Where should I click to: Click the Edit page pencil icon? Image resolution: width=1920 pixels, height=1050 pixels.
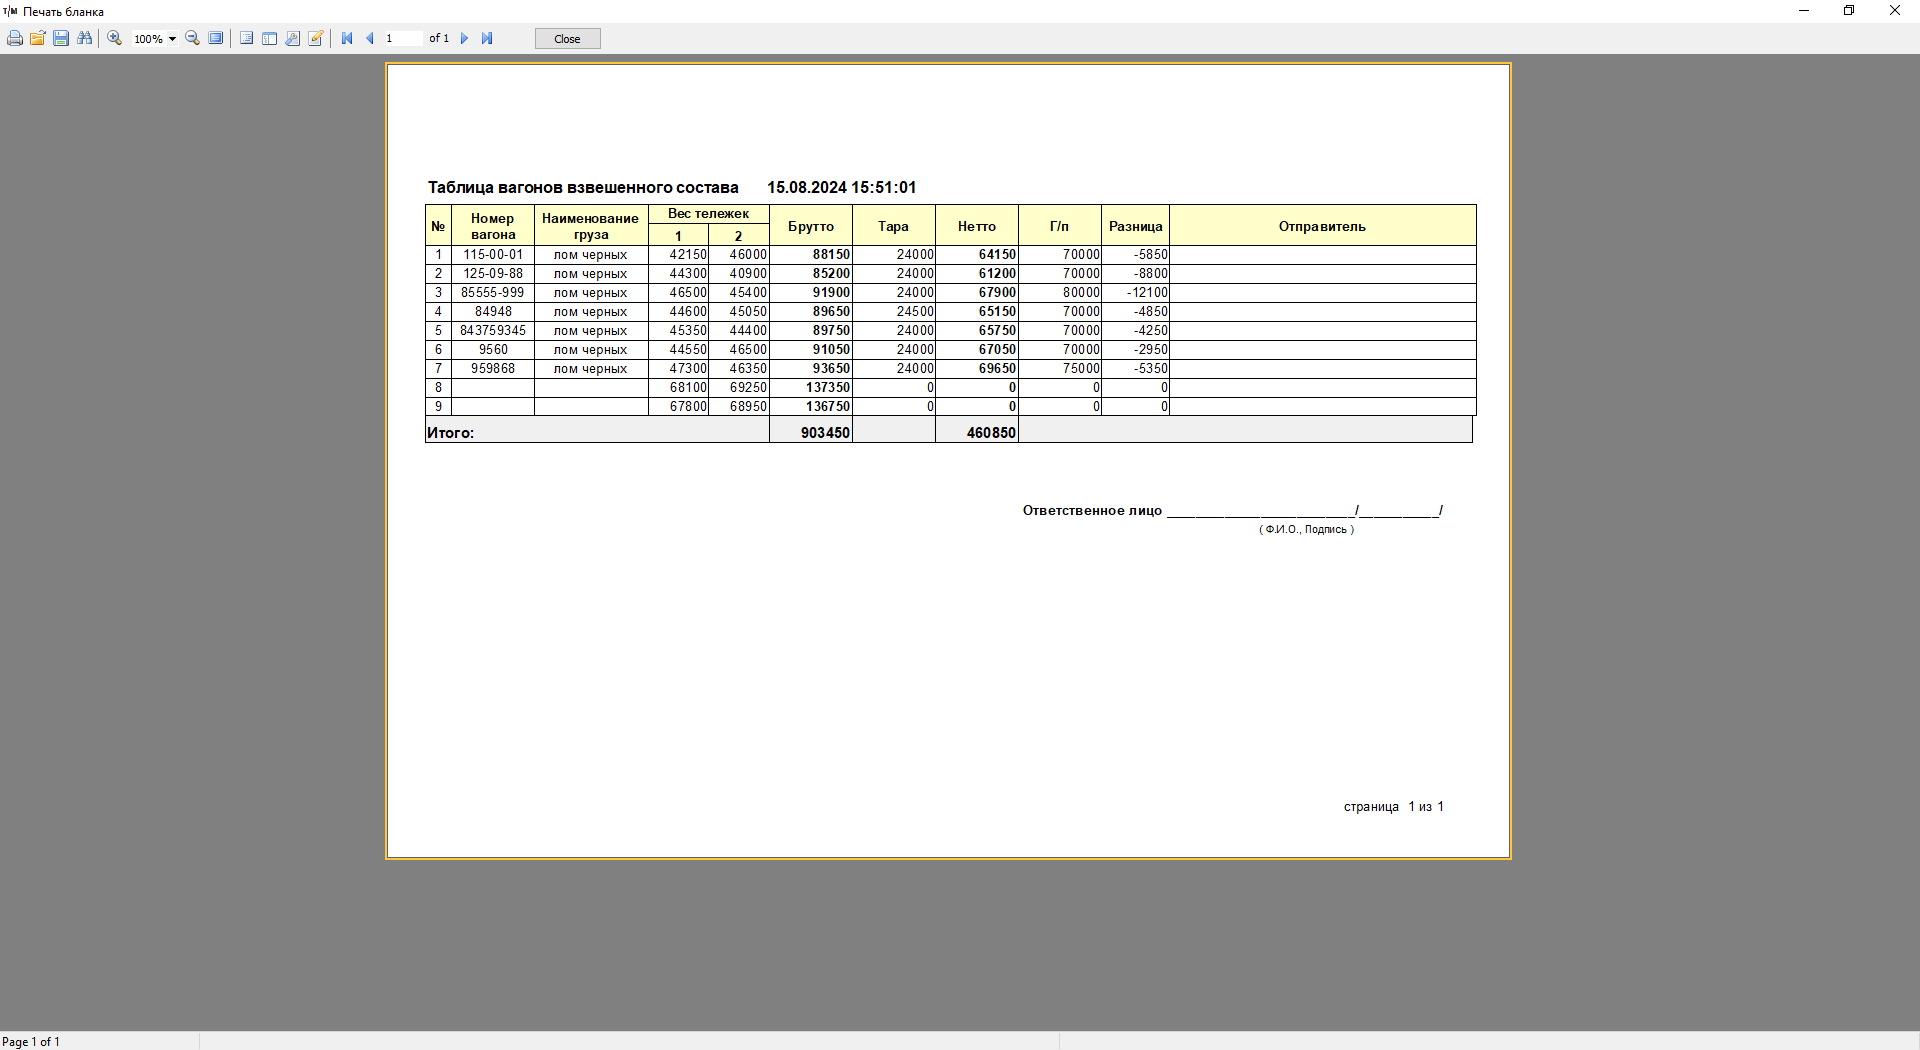[316, 39]
